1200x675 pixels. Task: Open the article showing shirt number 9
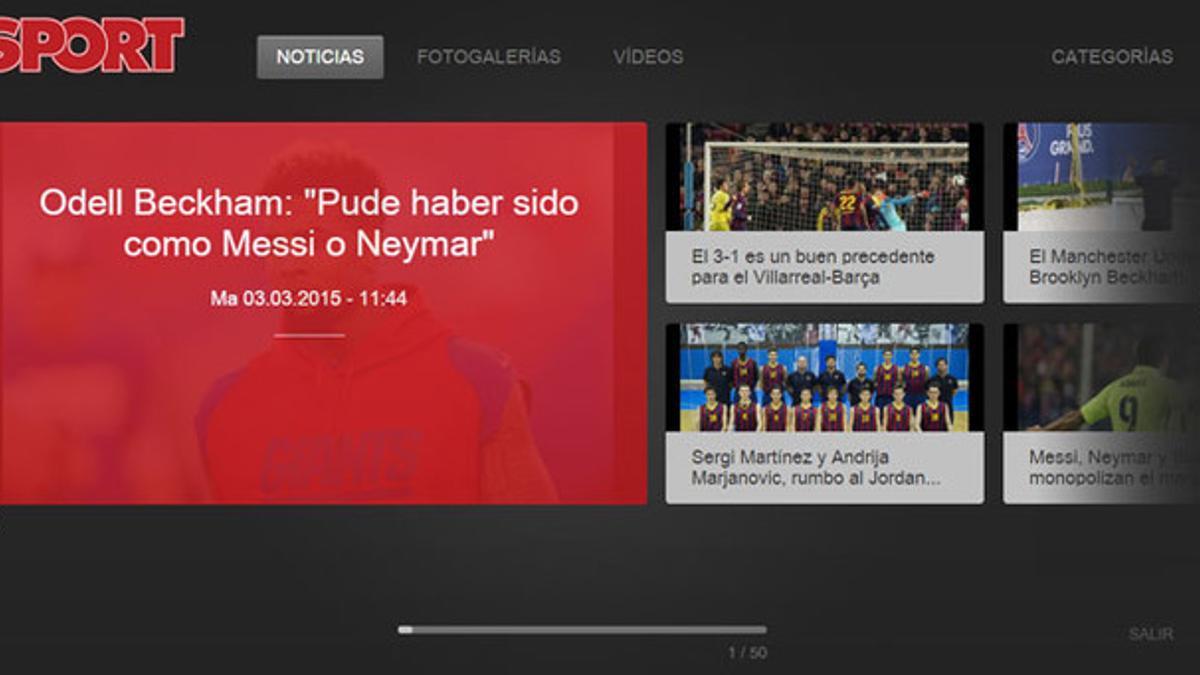pos(1100,375)
